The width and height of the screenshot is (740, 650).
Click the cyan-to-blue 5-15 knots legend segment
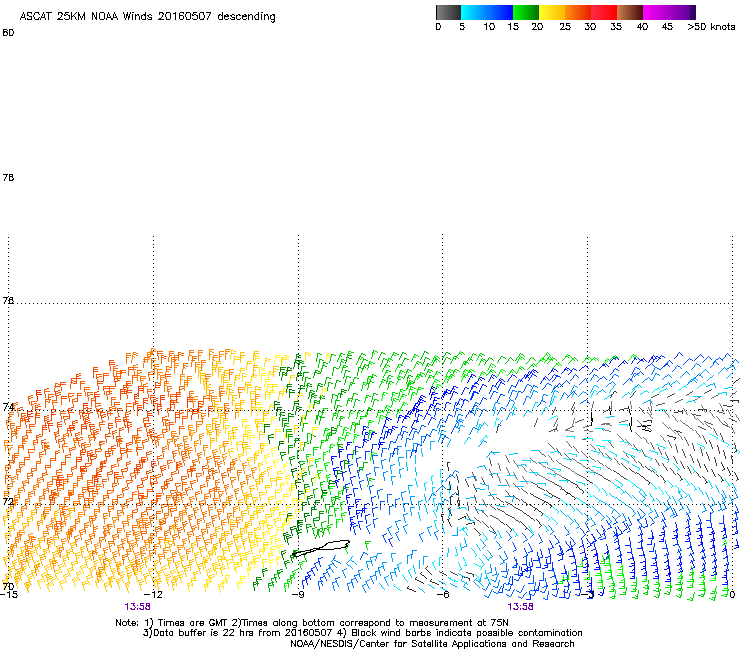[487, 12]
